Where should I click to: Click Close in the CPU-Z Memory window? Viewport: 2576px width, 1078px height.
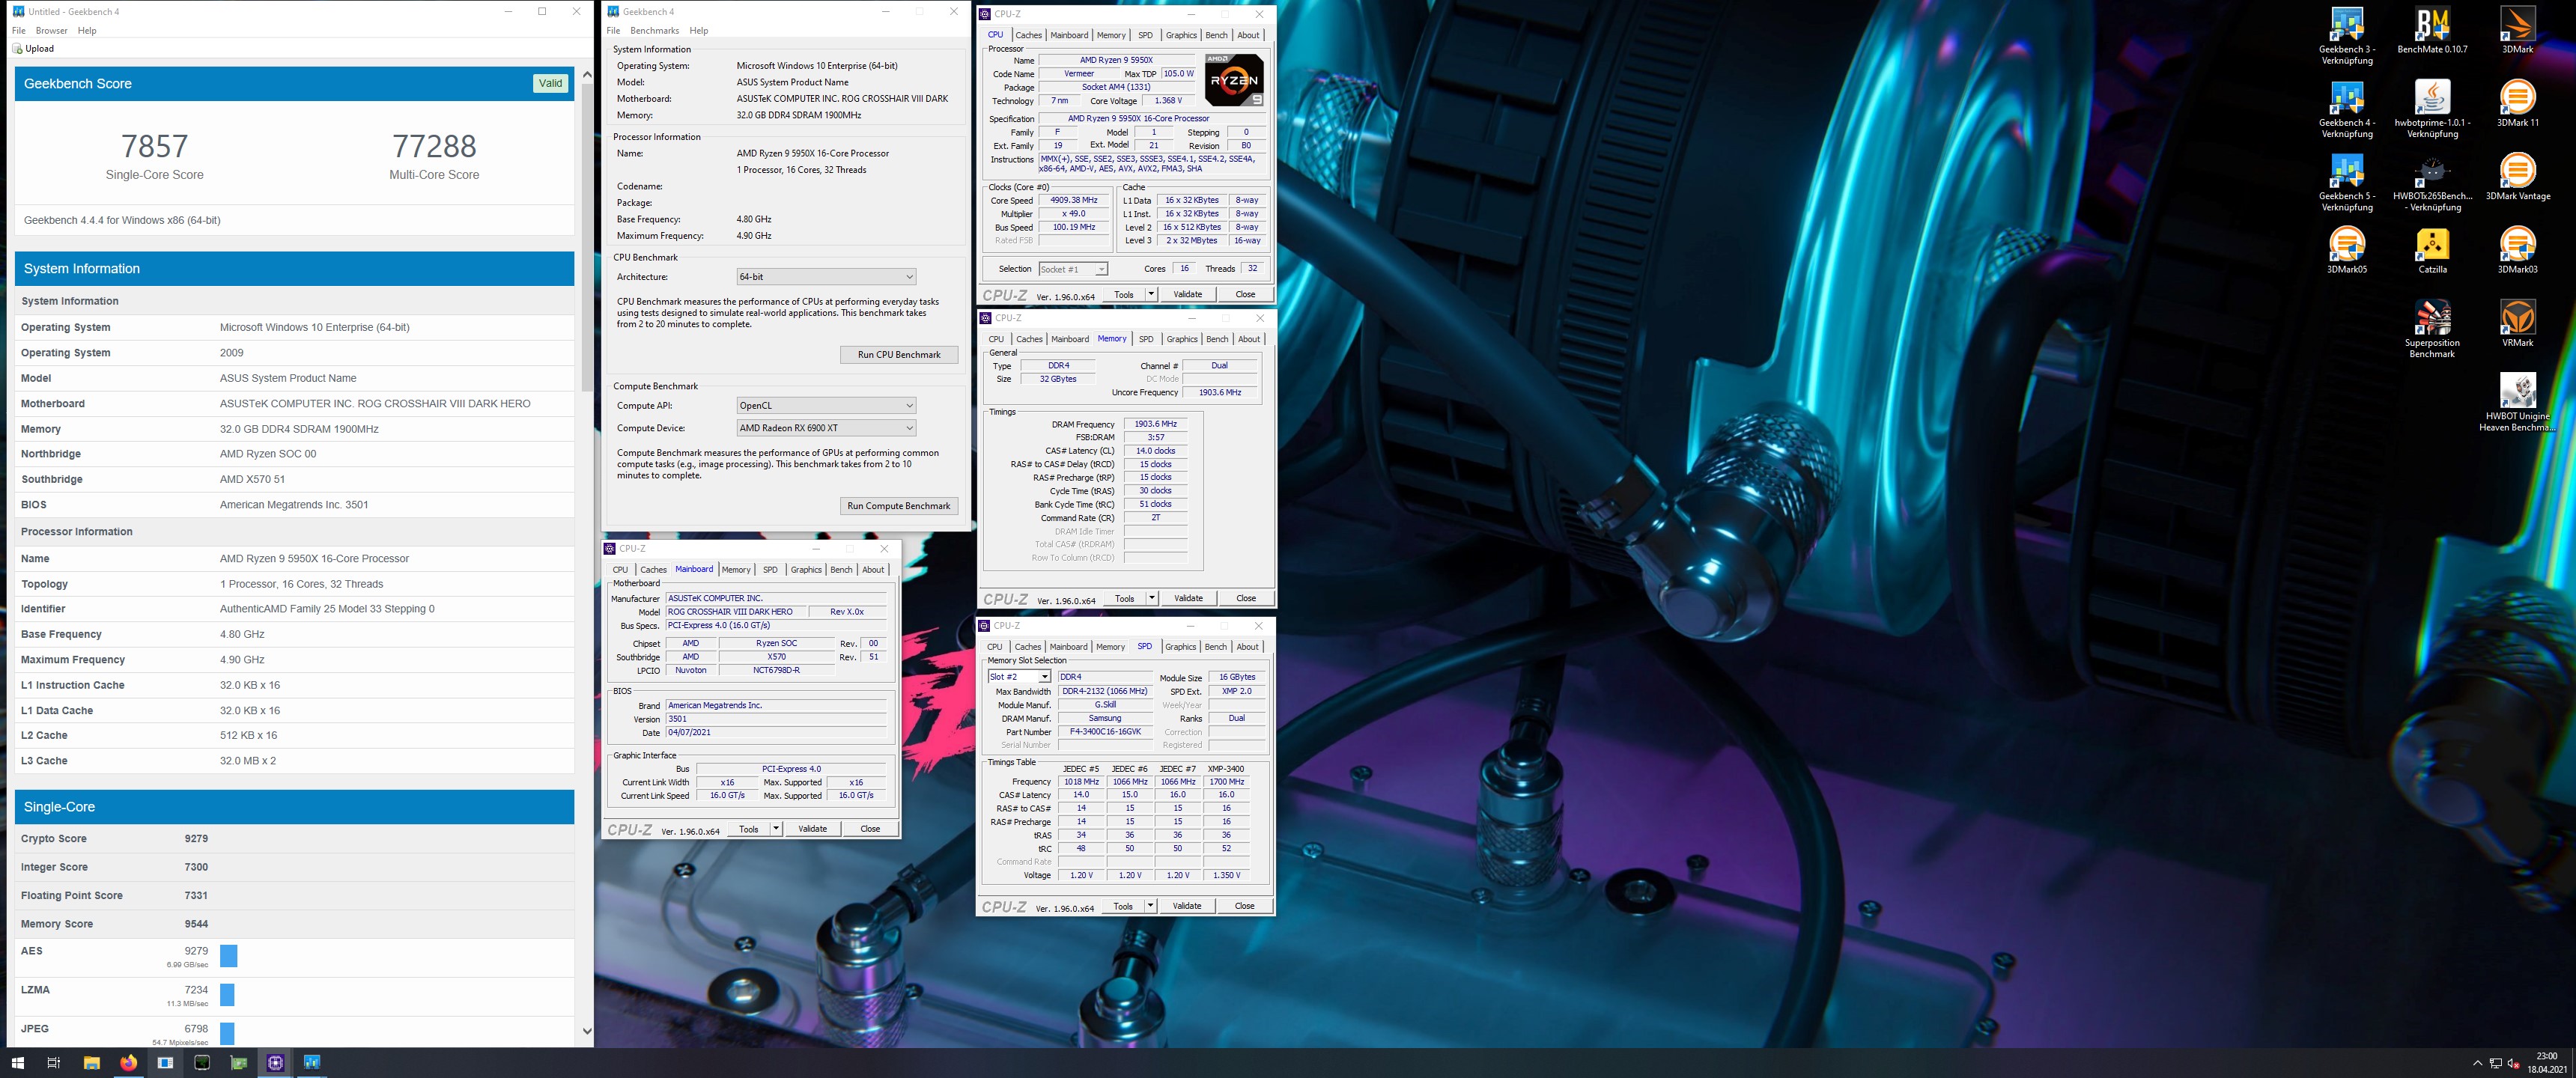coord(1245,598)
